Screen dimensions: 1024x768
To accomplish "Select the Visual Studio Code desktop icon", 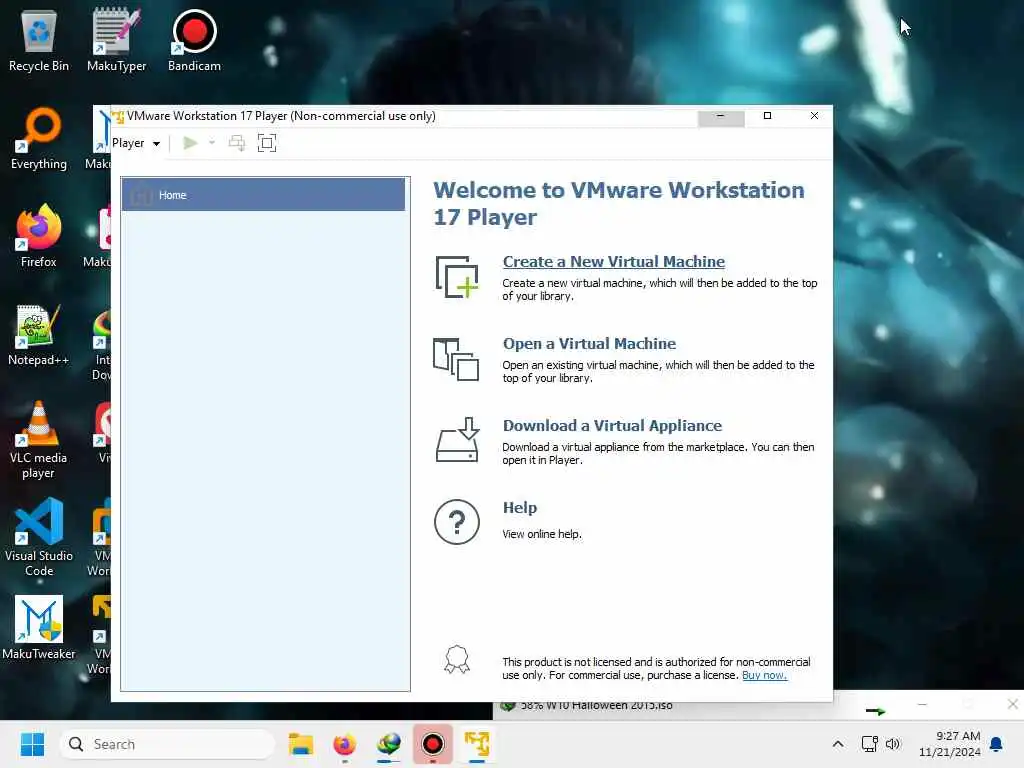I will click(x=39, y=537).
